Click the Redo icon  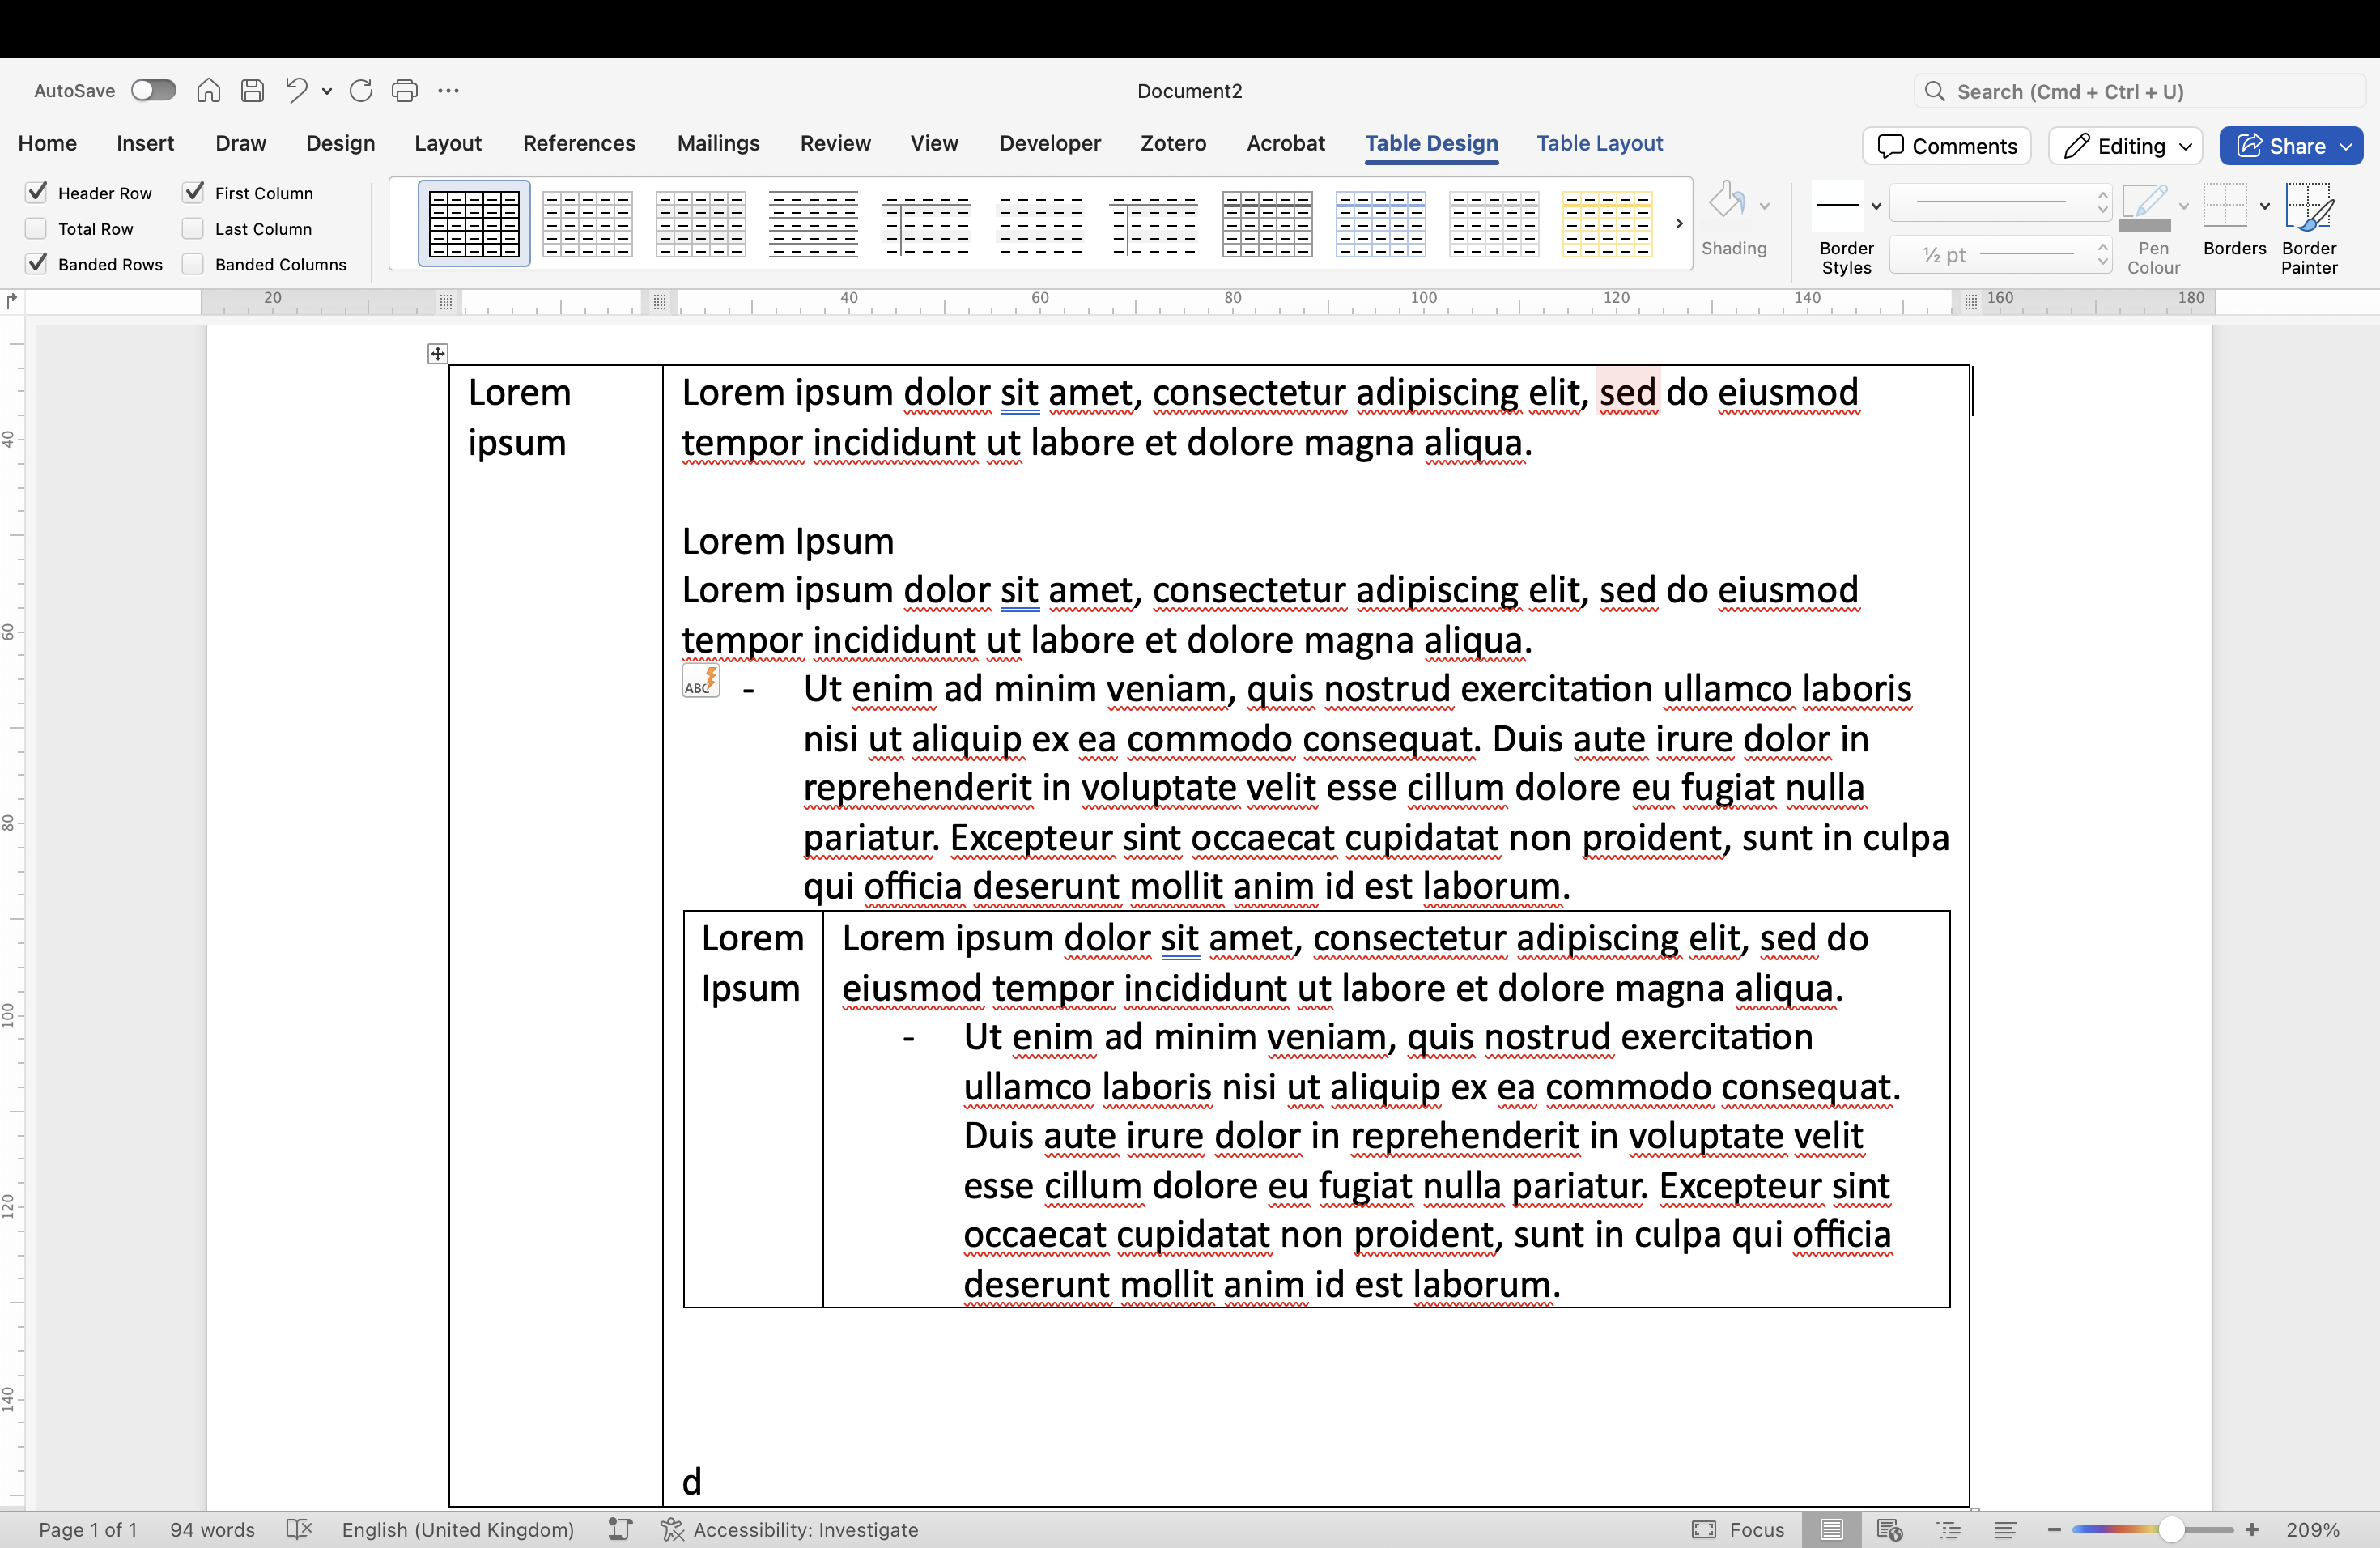pyautogui.click(x=361, y=91)
